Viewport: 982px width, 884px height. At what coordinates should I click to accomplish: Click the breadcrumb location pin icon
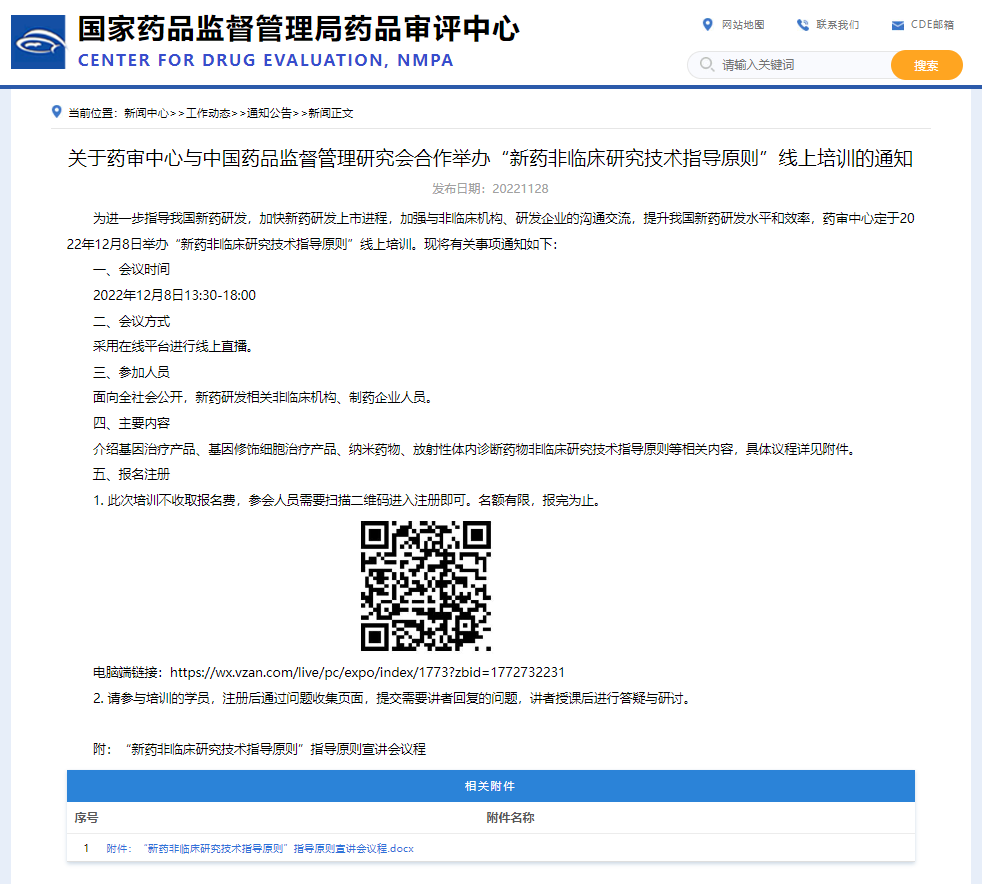(x=56, y=112)
